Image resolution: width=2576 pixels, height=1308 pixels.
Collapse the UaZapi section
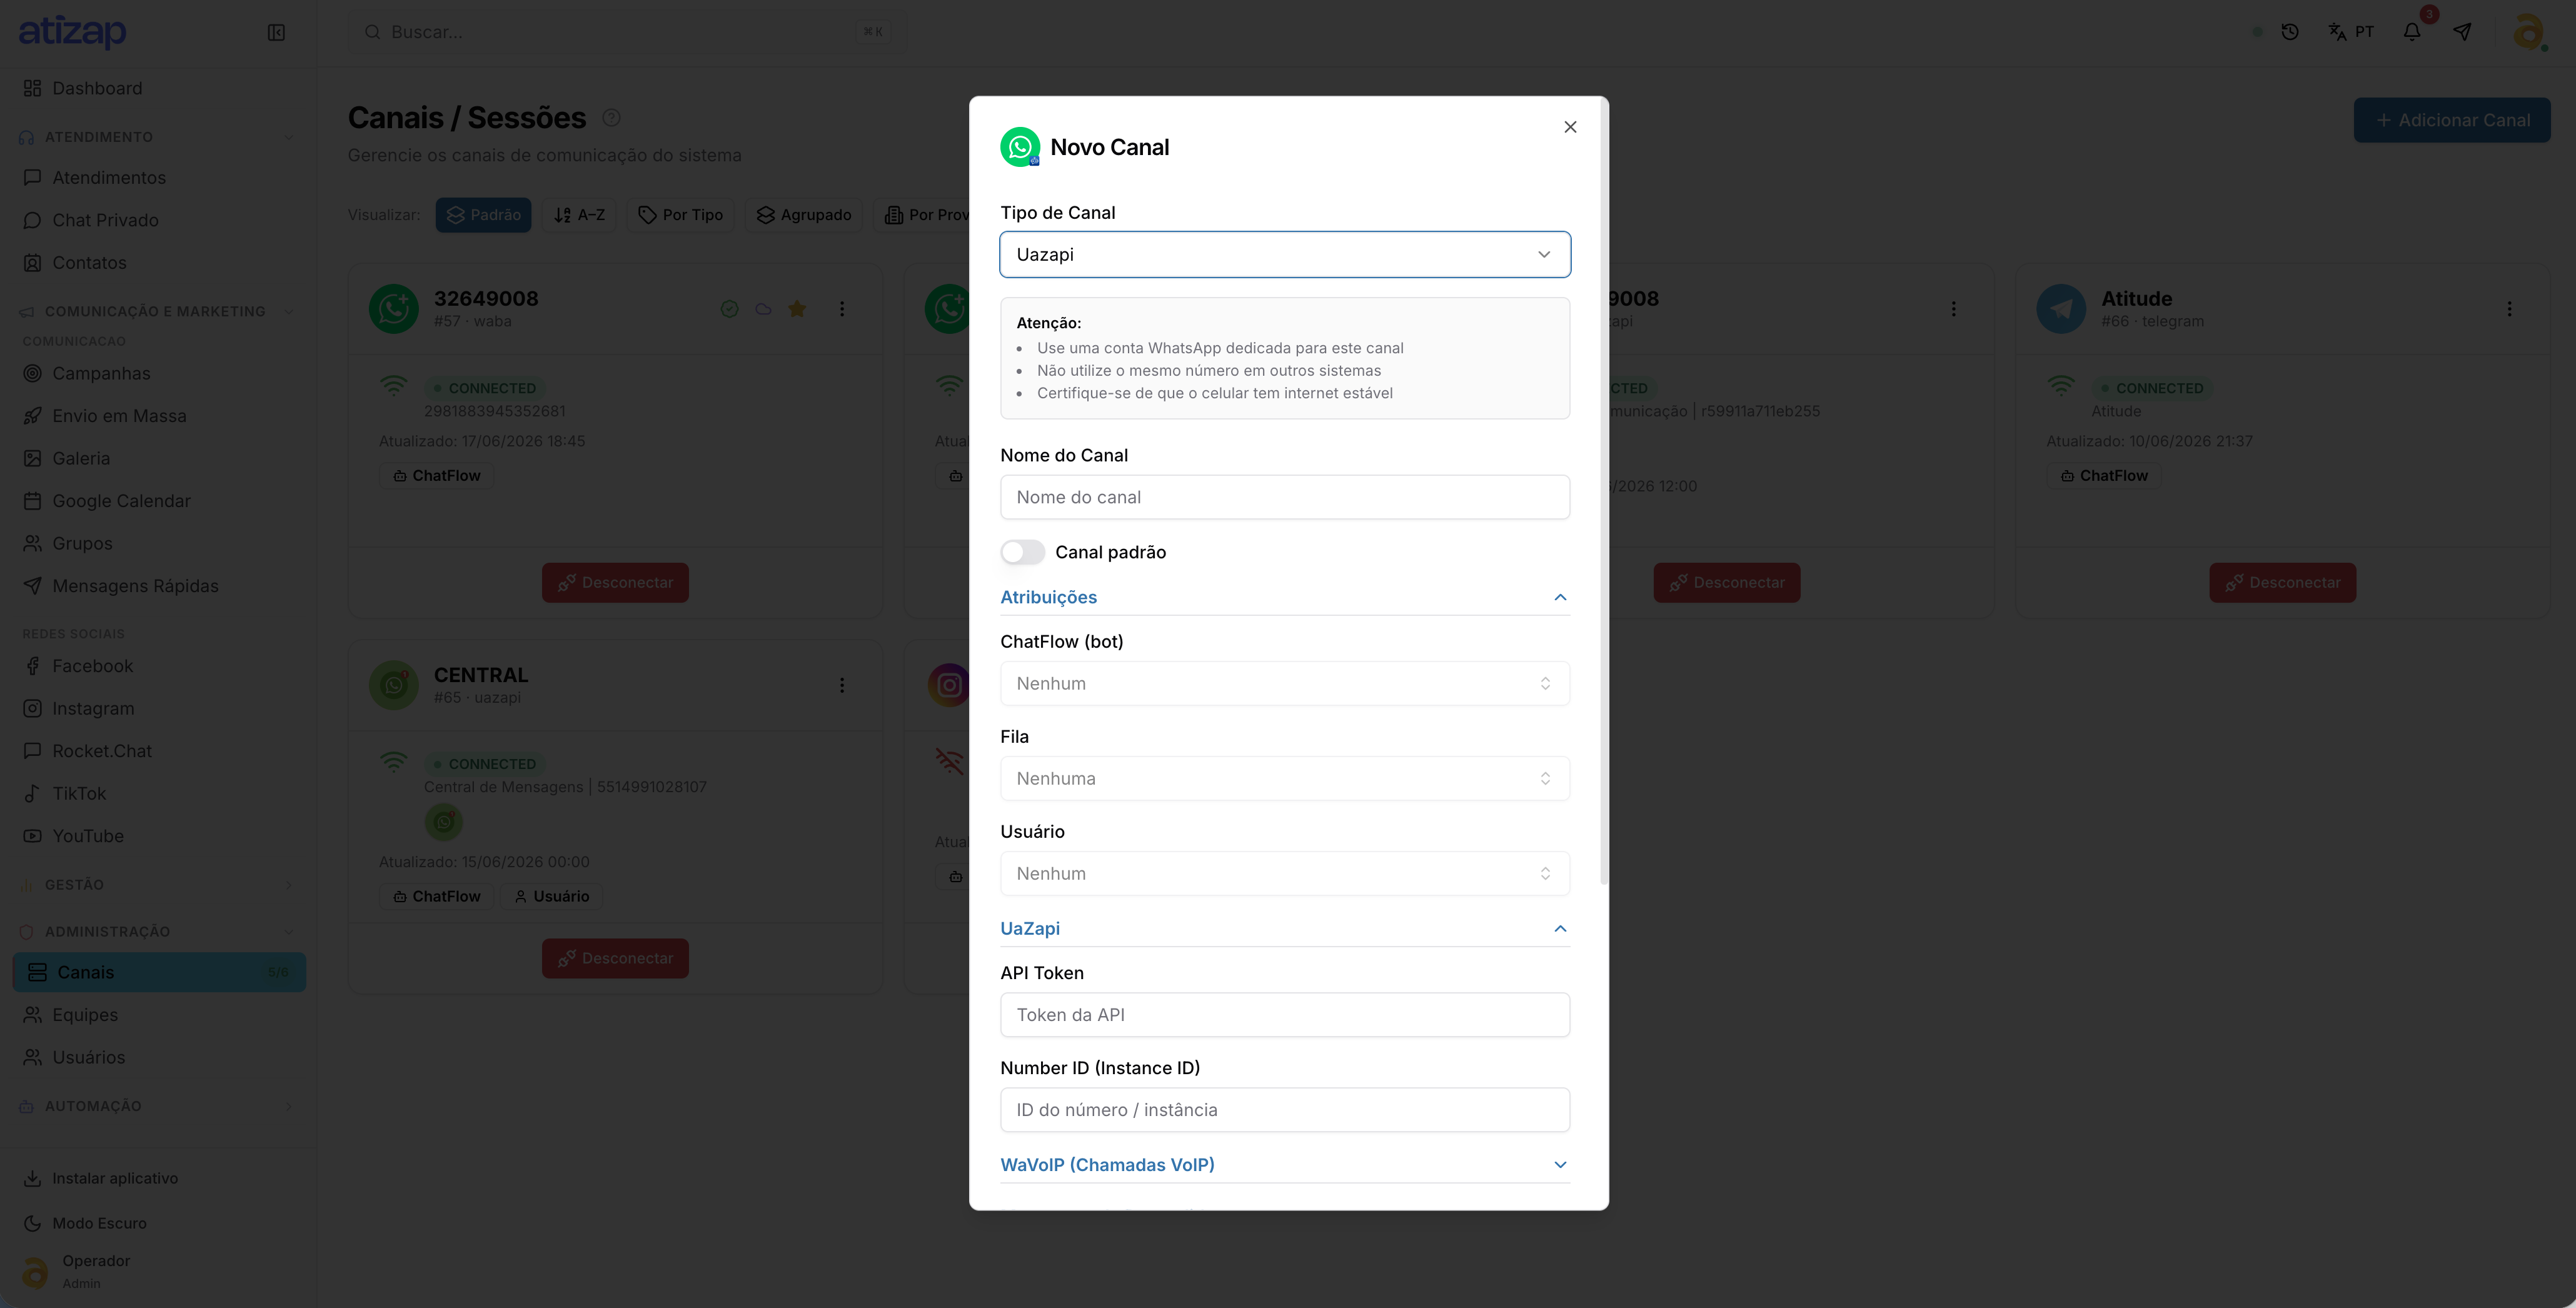tap(1285, 928)
